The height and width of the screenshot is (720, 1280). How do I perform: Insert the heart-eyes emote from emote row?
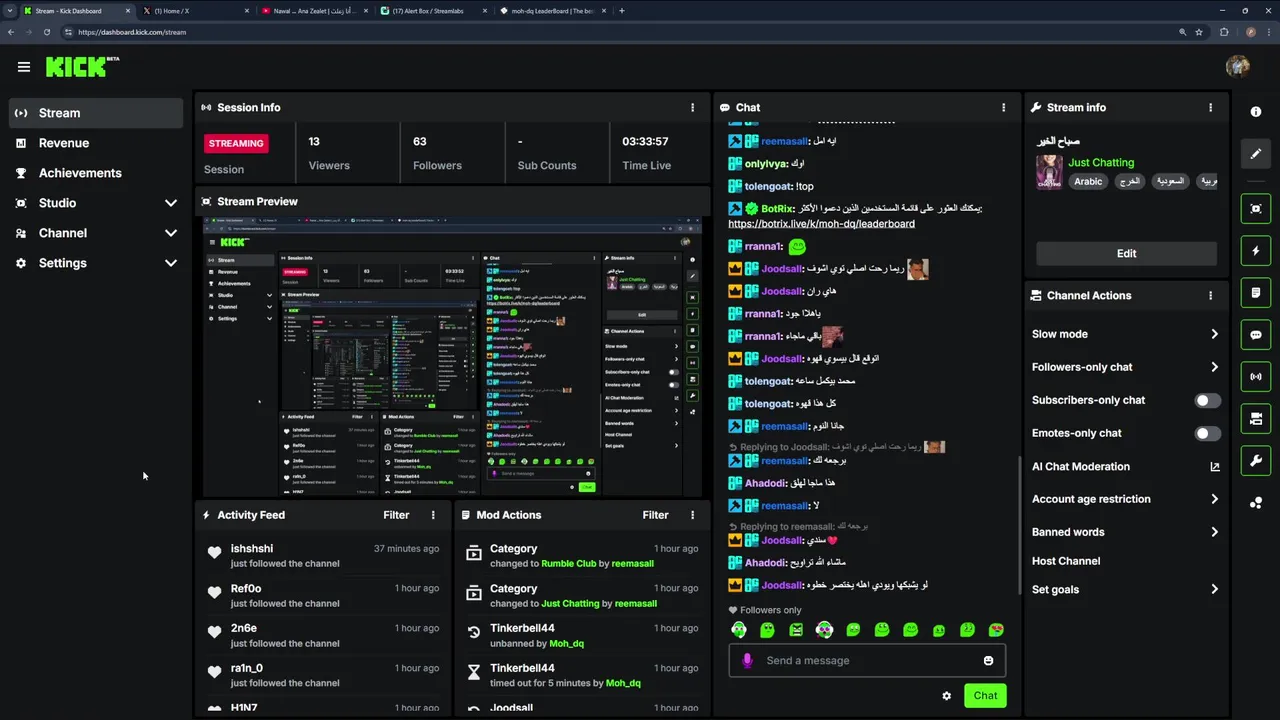click(x=996, y=630)
